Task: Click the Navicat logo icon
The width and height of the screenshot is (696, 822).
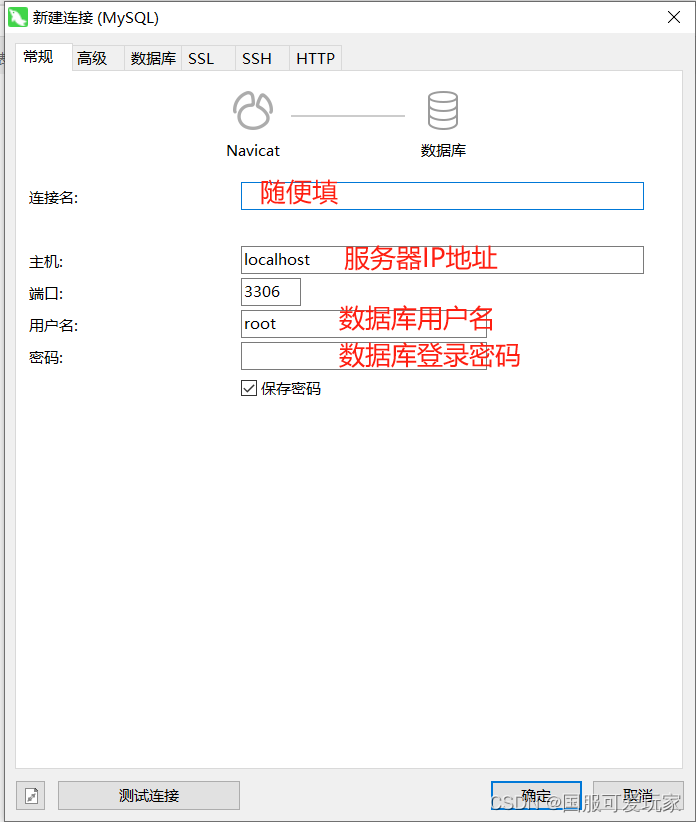Action: pyautogui.click(x=253, y=111)
